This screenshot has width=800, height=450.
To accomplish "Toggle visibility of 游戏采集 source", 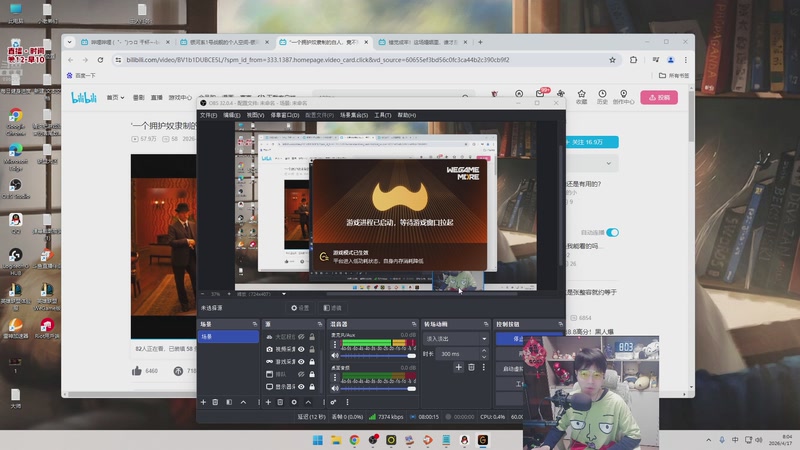I will (x=302, y=362).
